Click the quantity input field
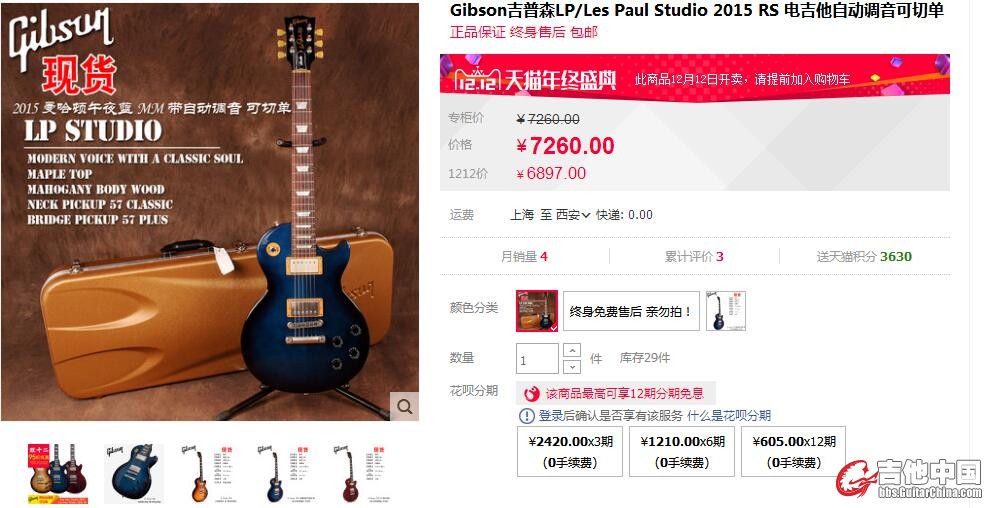This screenshot has width=989, height=508. [x=537, y=358]
